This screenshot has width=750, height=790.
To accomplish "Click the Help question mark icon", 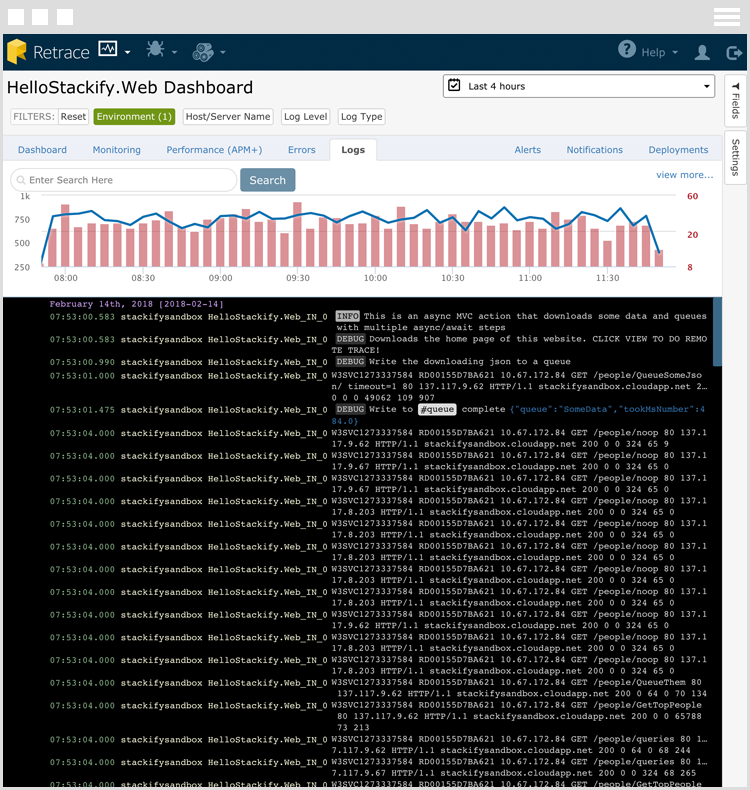I will pos(627,49).
